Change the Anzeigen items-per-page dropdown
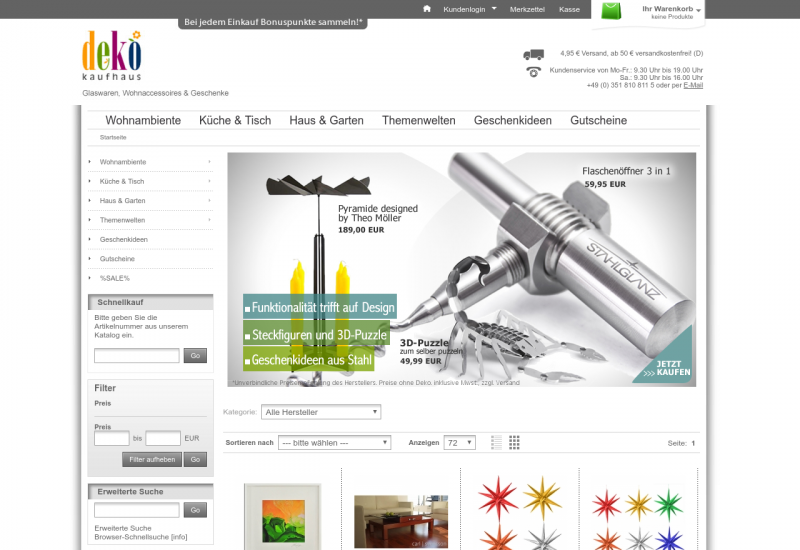Image resolution: width=800 pixels, height=550 pixels. [x=459, y=442]
